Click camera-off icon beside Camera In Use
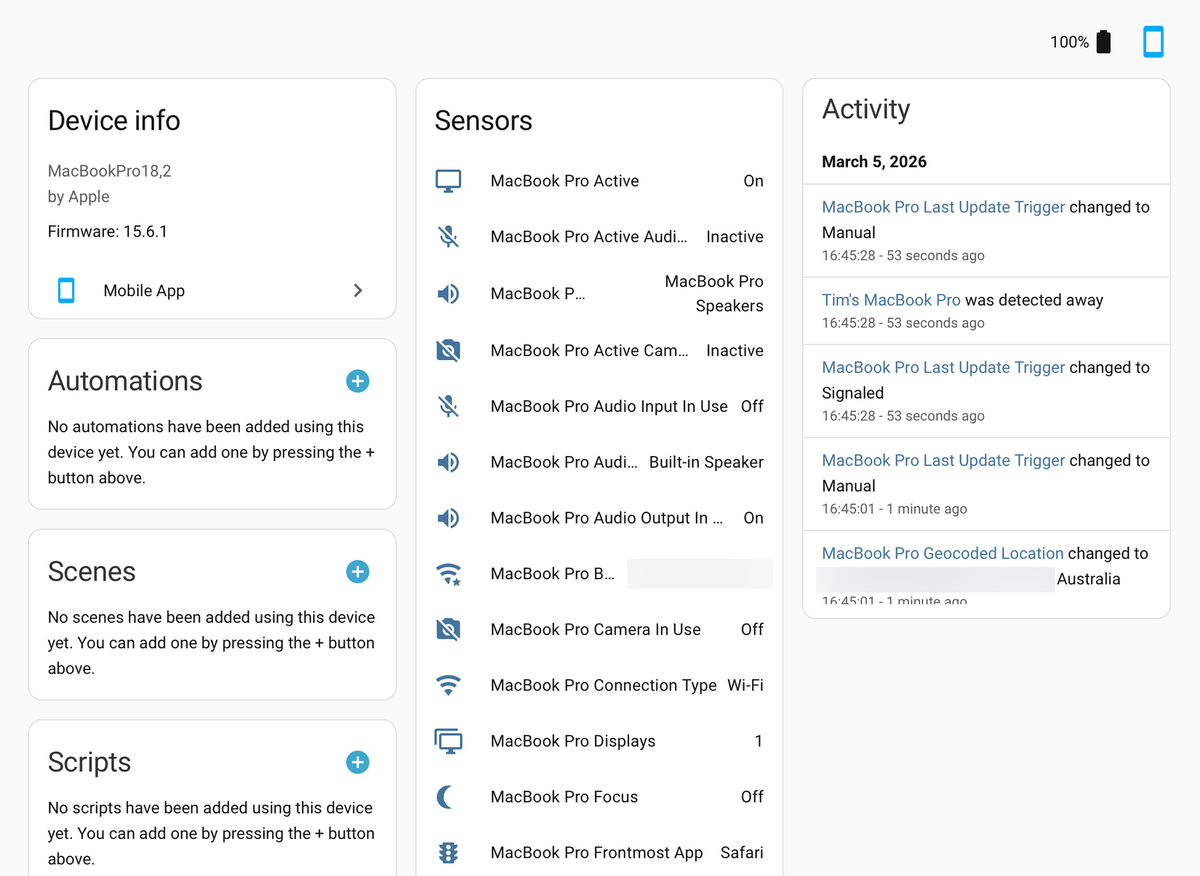 [x=448, y=629]
